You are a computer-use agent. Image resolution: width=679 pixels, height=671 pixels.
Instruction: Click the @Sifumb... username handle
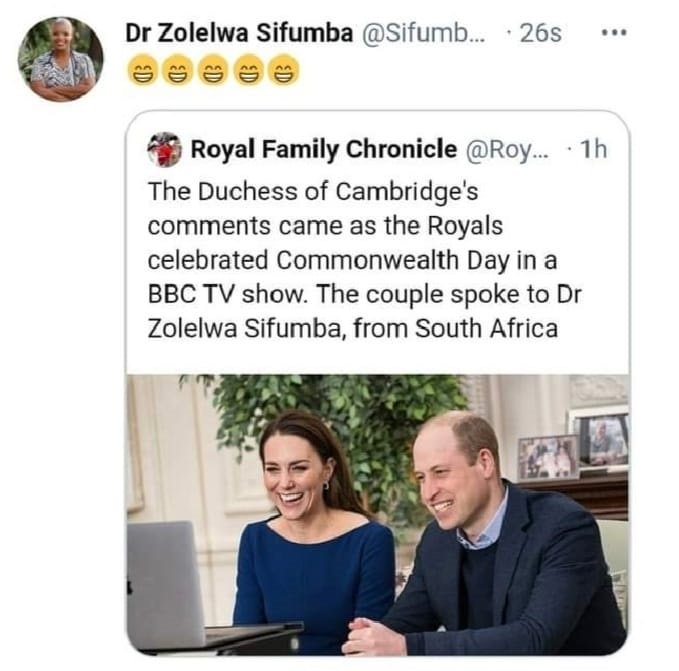coord(420,32)
